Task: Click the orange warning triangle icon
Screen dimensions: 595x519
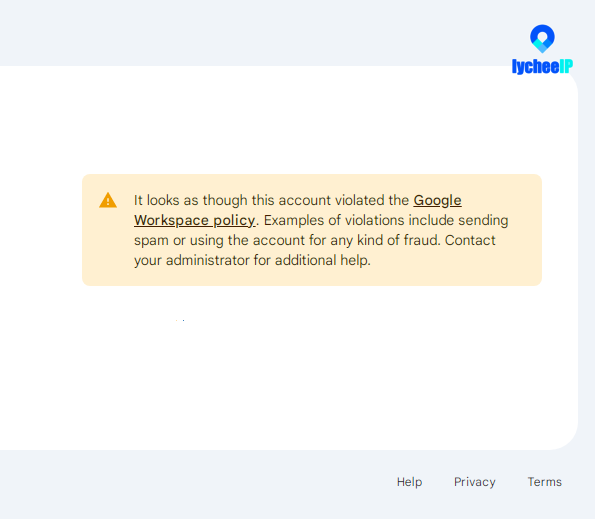Action: click(108, 200)
